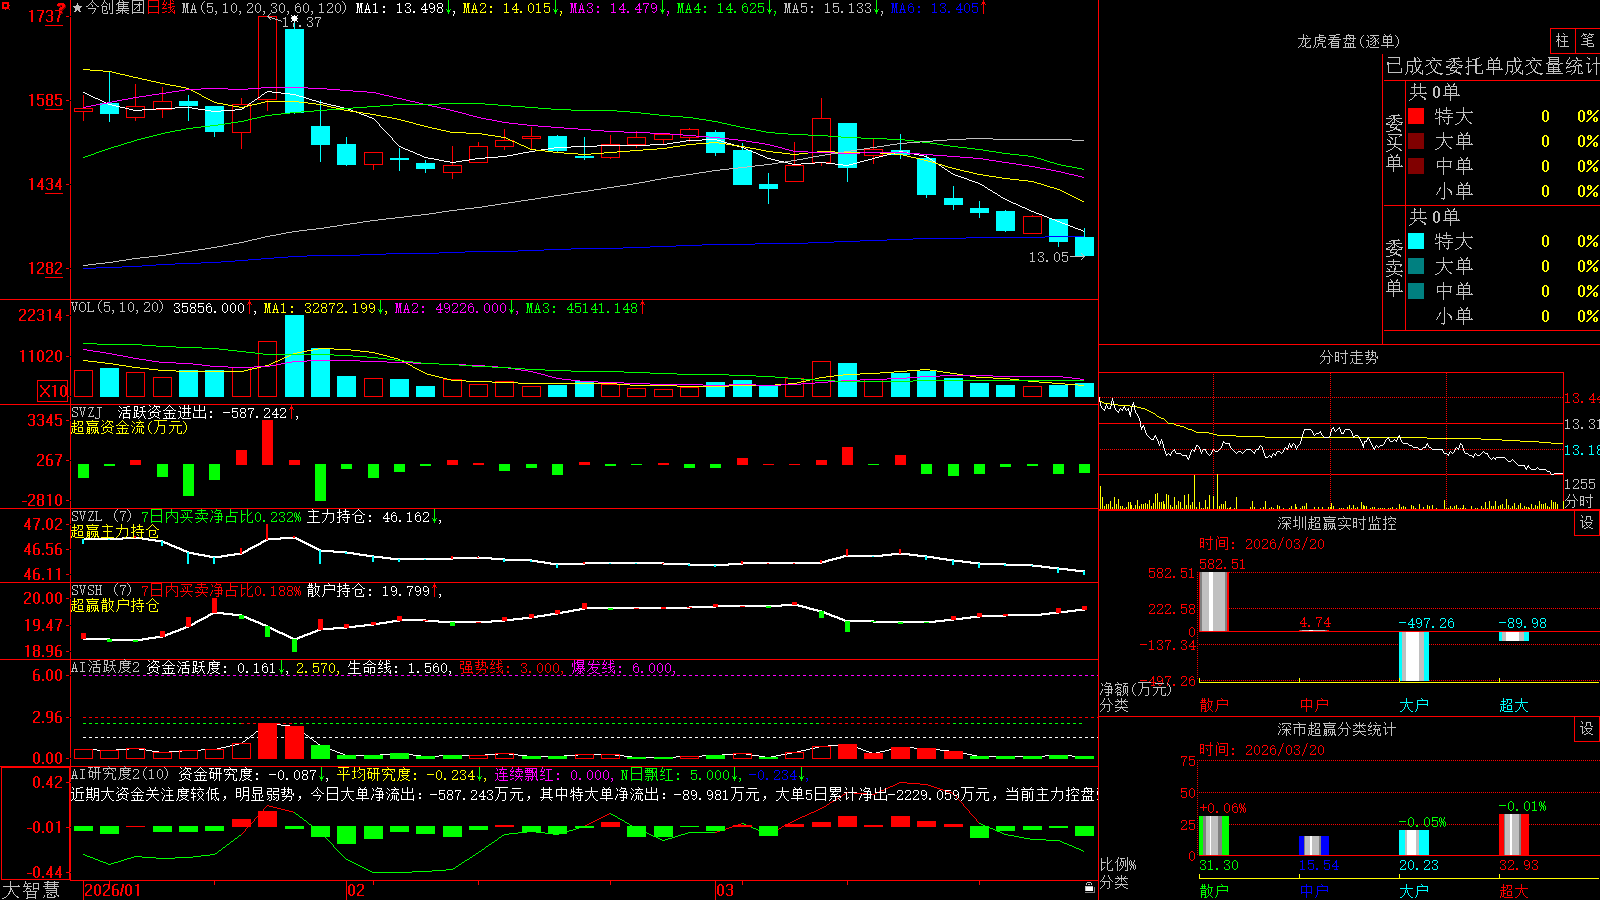
Task: Click the 1585 price axis label
Action: tap(45, 100)
